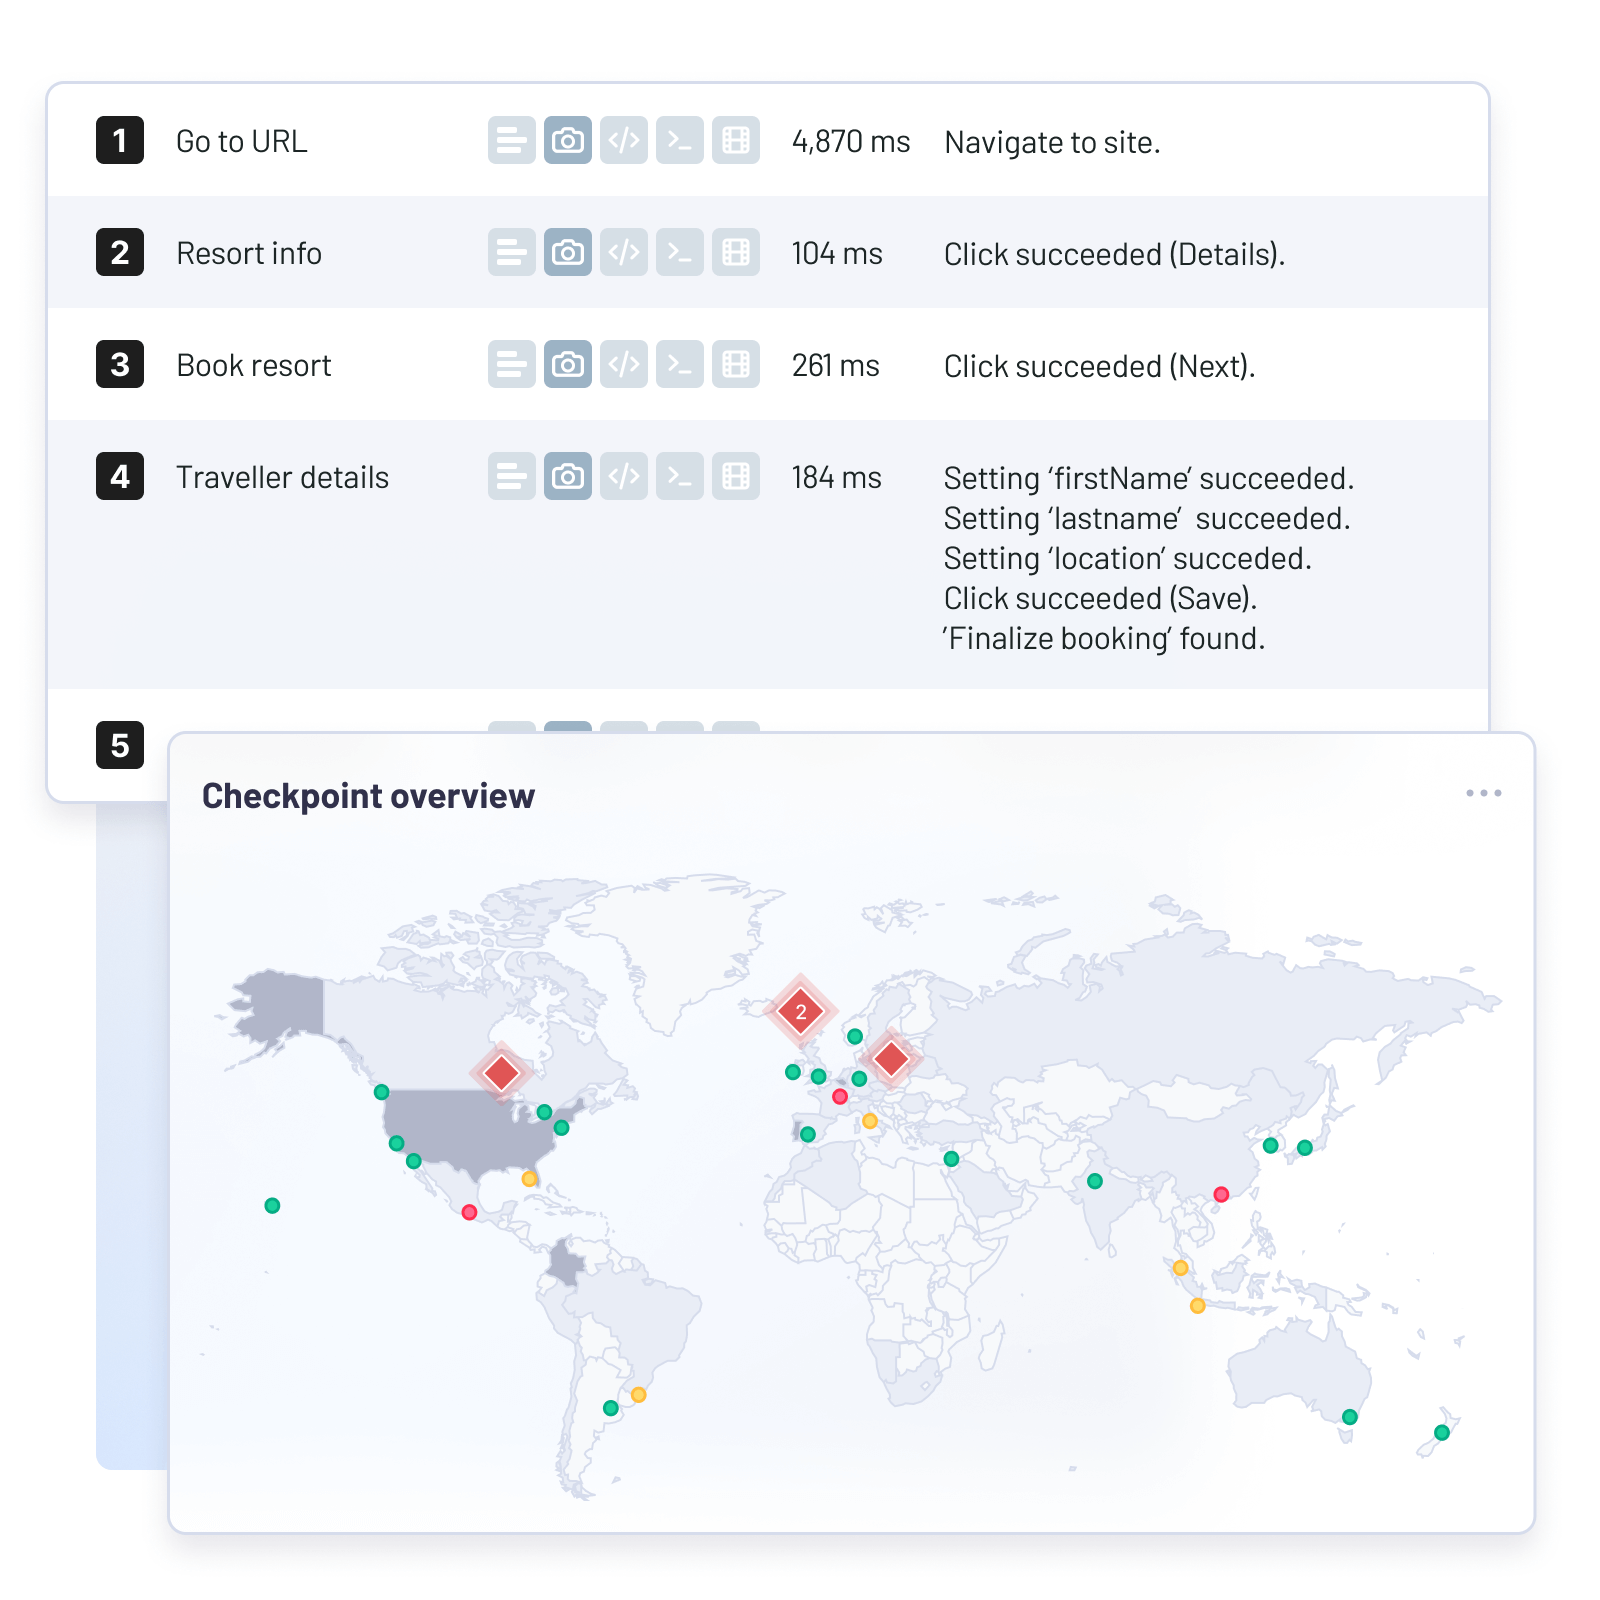1600x1600 pixels.
Task: View the filmstrip for the Go to URL step
Action: tap(735, 141)
